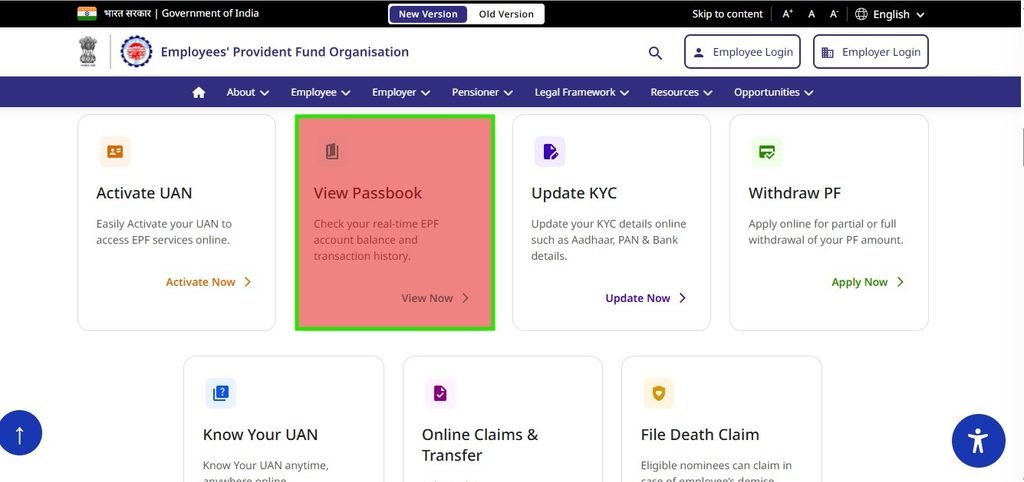Click the Home icon in navigation bar

[199, 92]
